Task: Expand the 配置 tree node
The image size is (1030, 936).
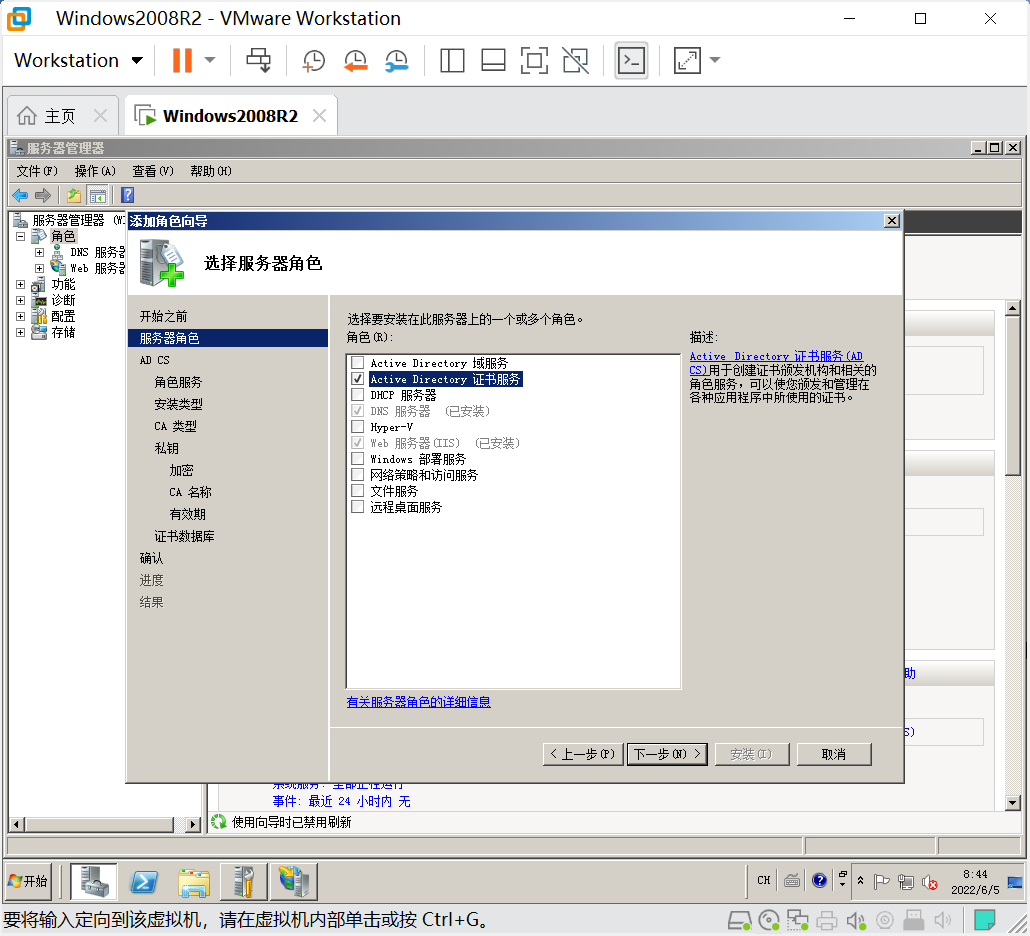Action: (x=20, y=317)
